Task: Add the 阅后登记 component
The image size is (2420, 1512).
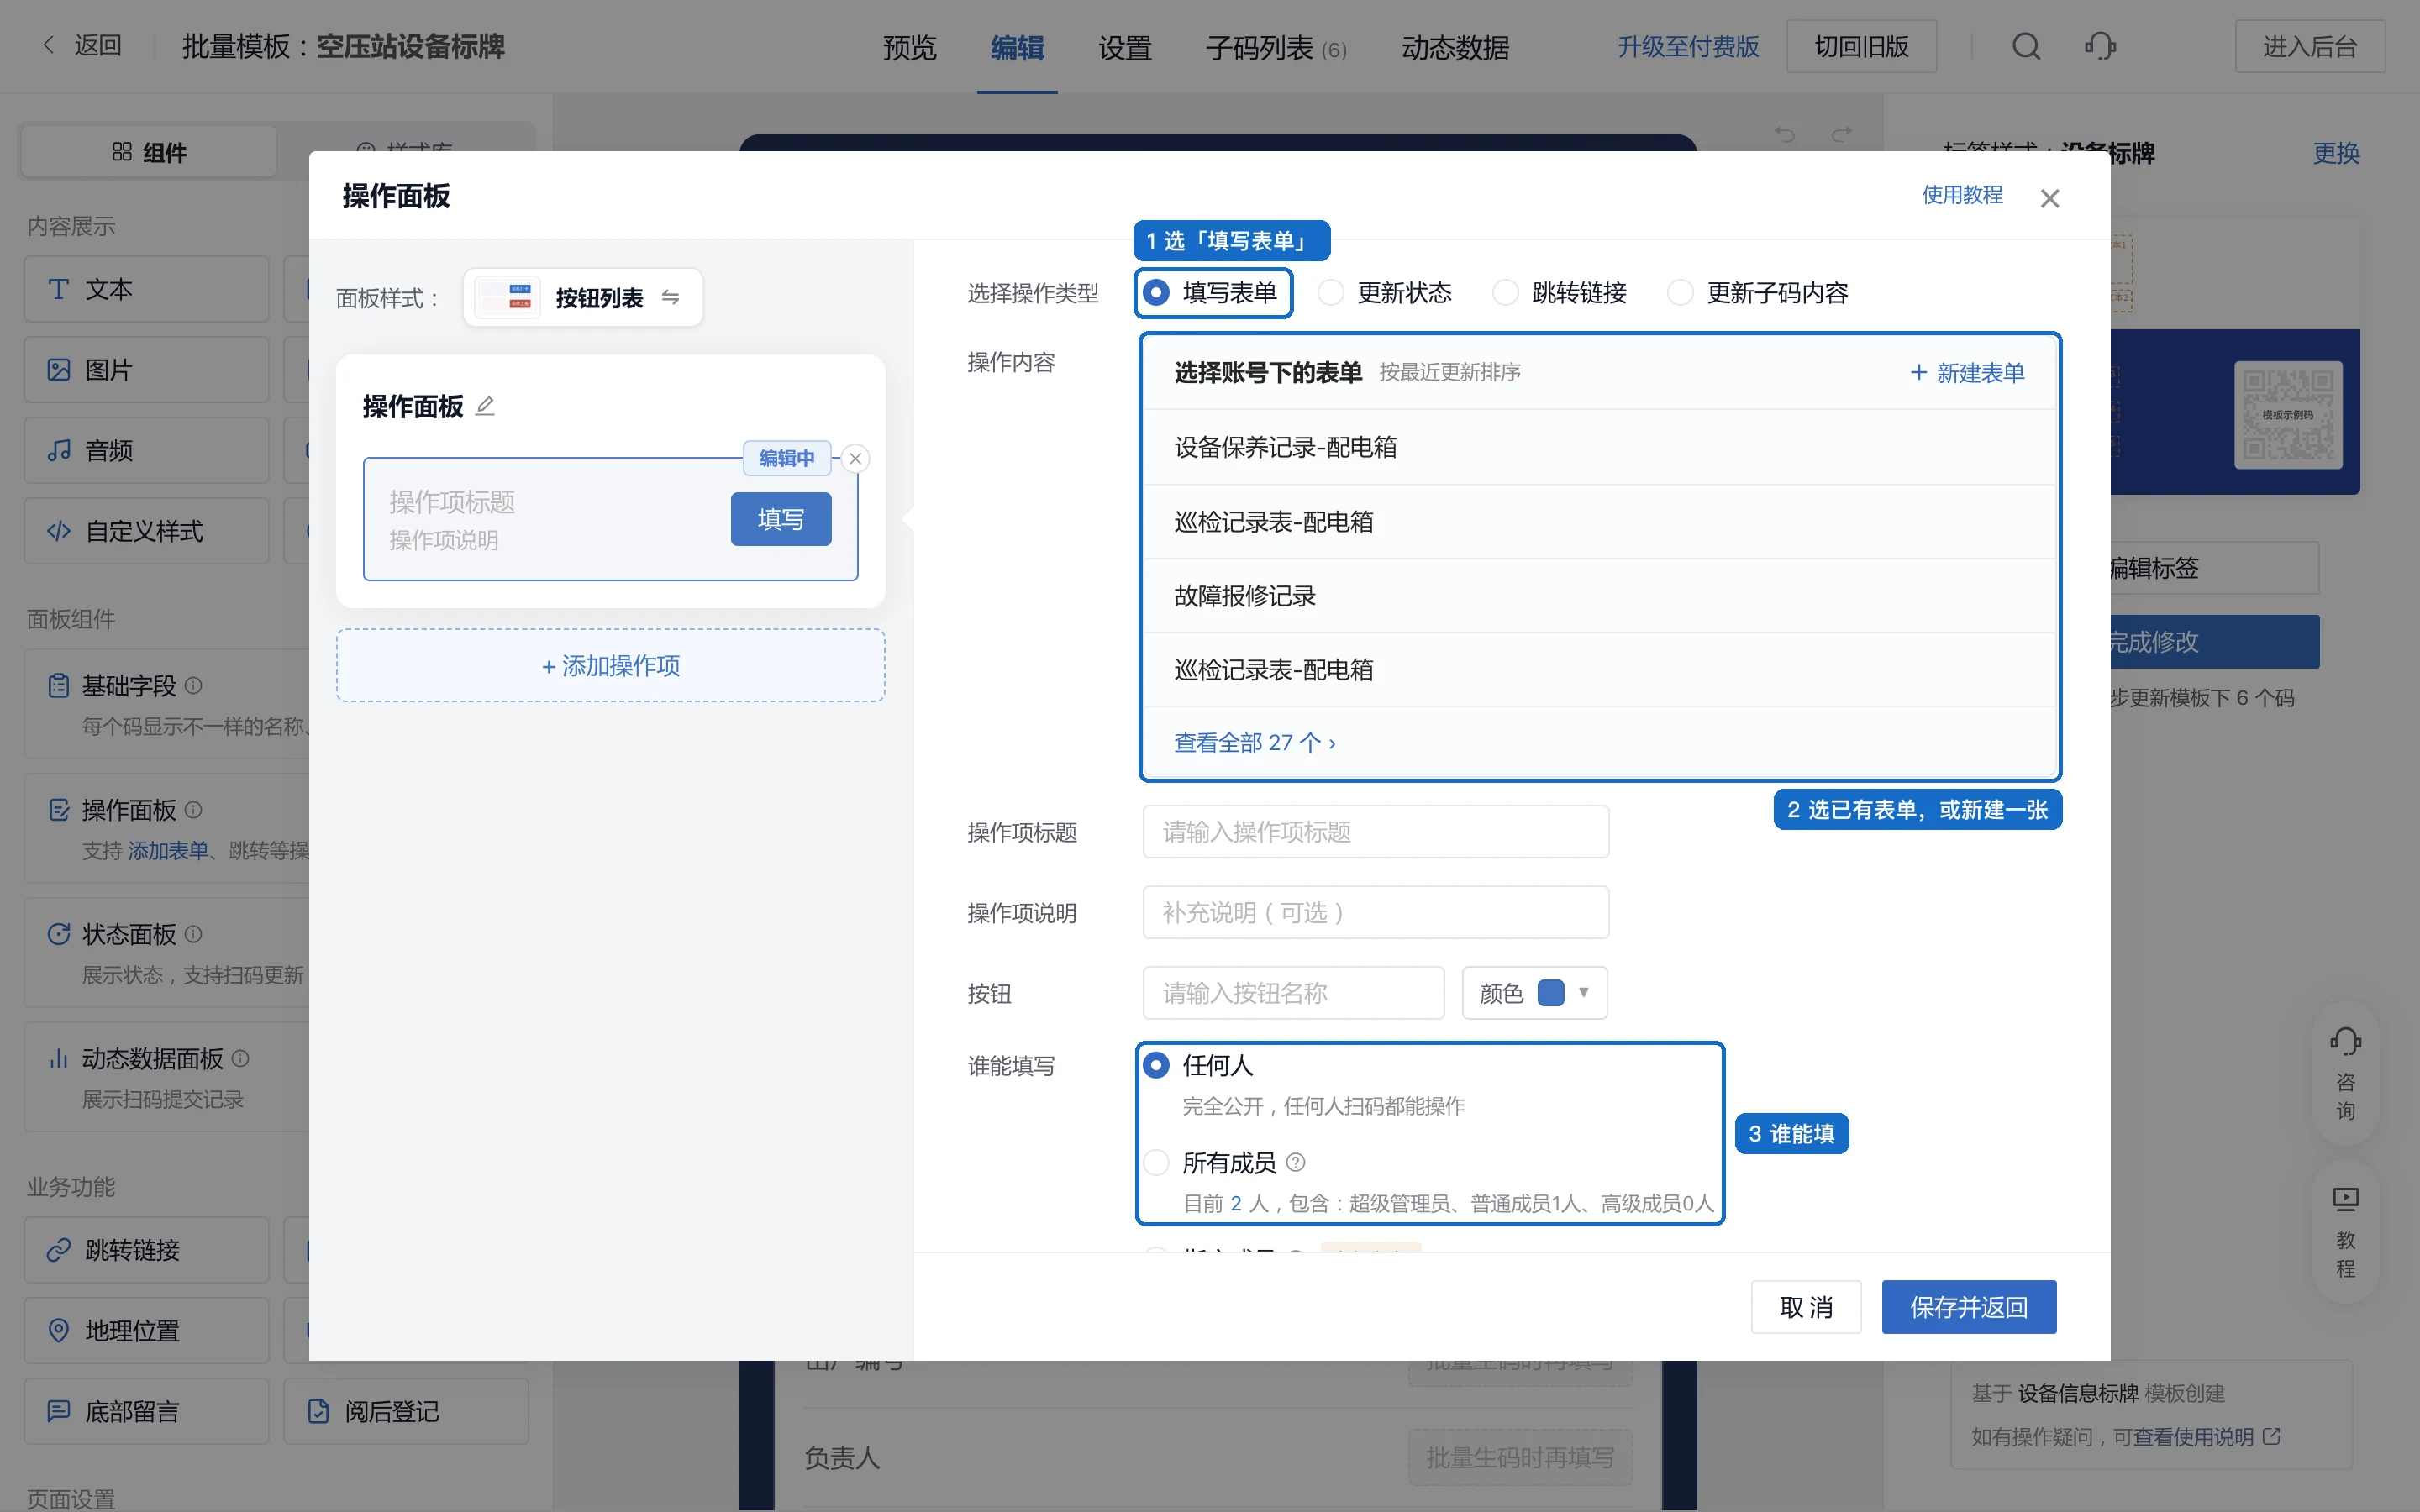Action: 406,1412
